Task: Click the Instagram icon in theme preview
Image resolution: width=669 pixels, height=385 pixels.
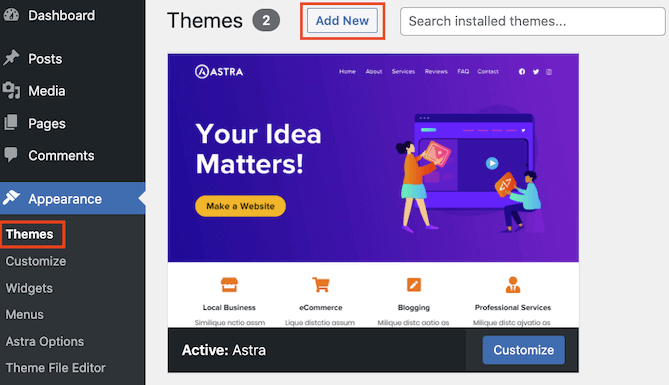Action: click(549, 72)
